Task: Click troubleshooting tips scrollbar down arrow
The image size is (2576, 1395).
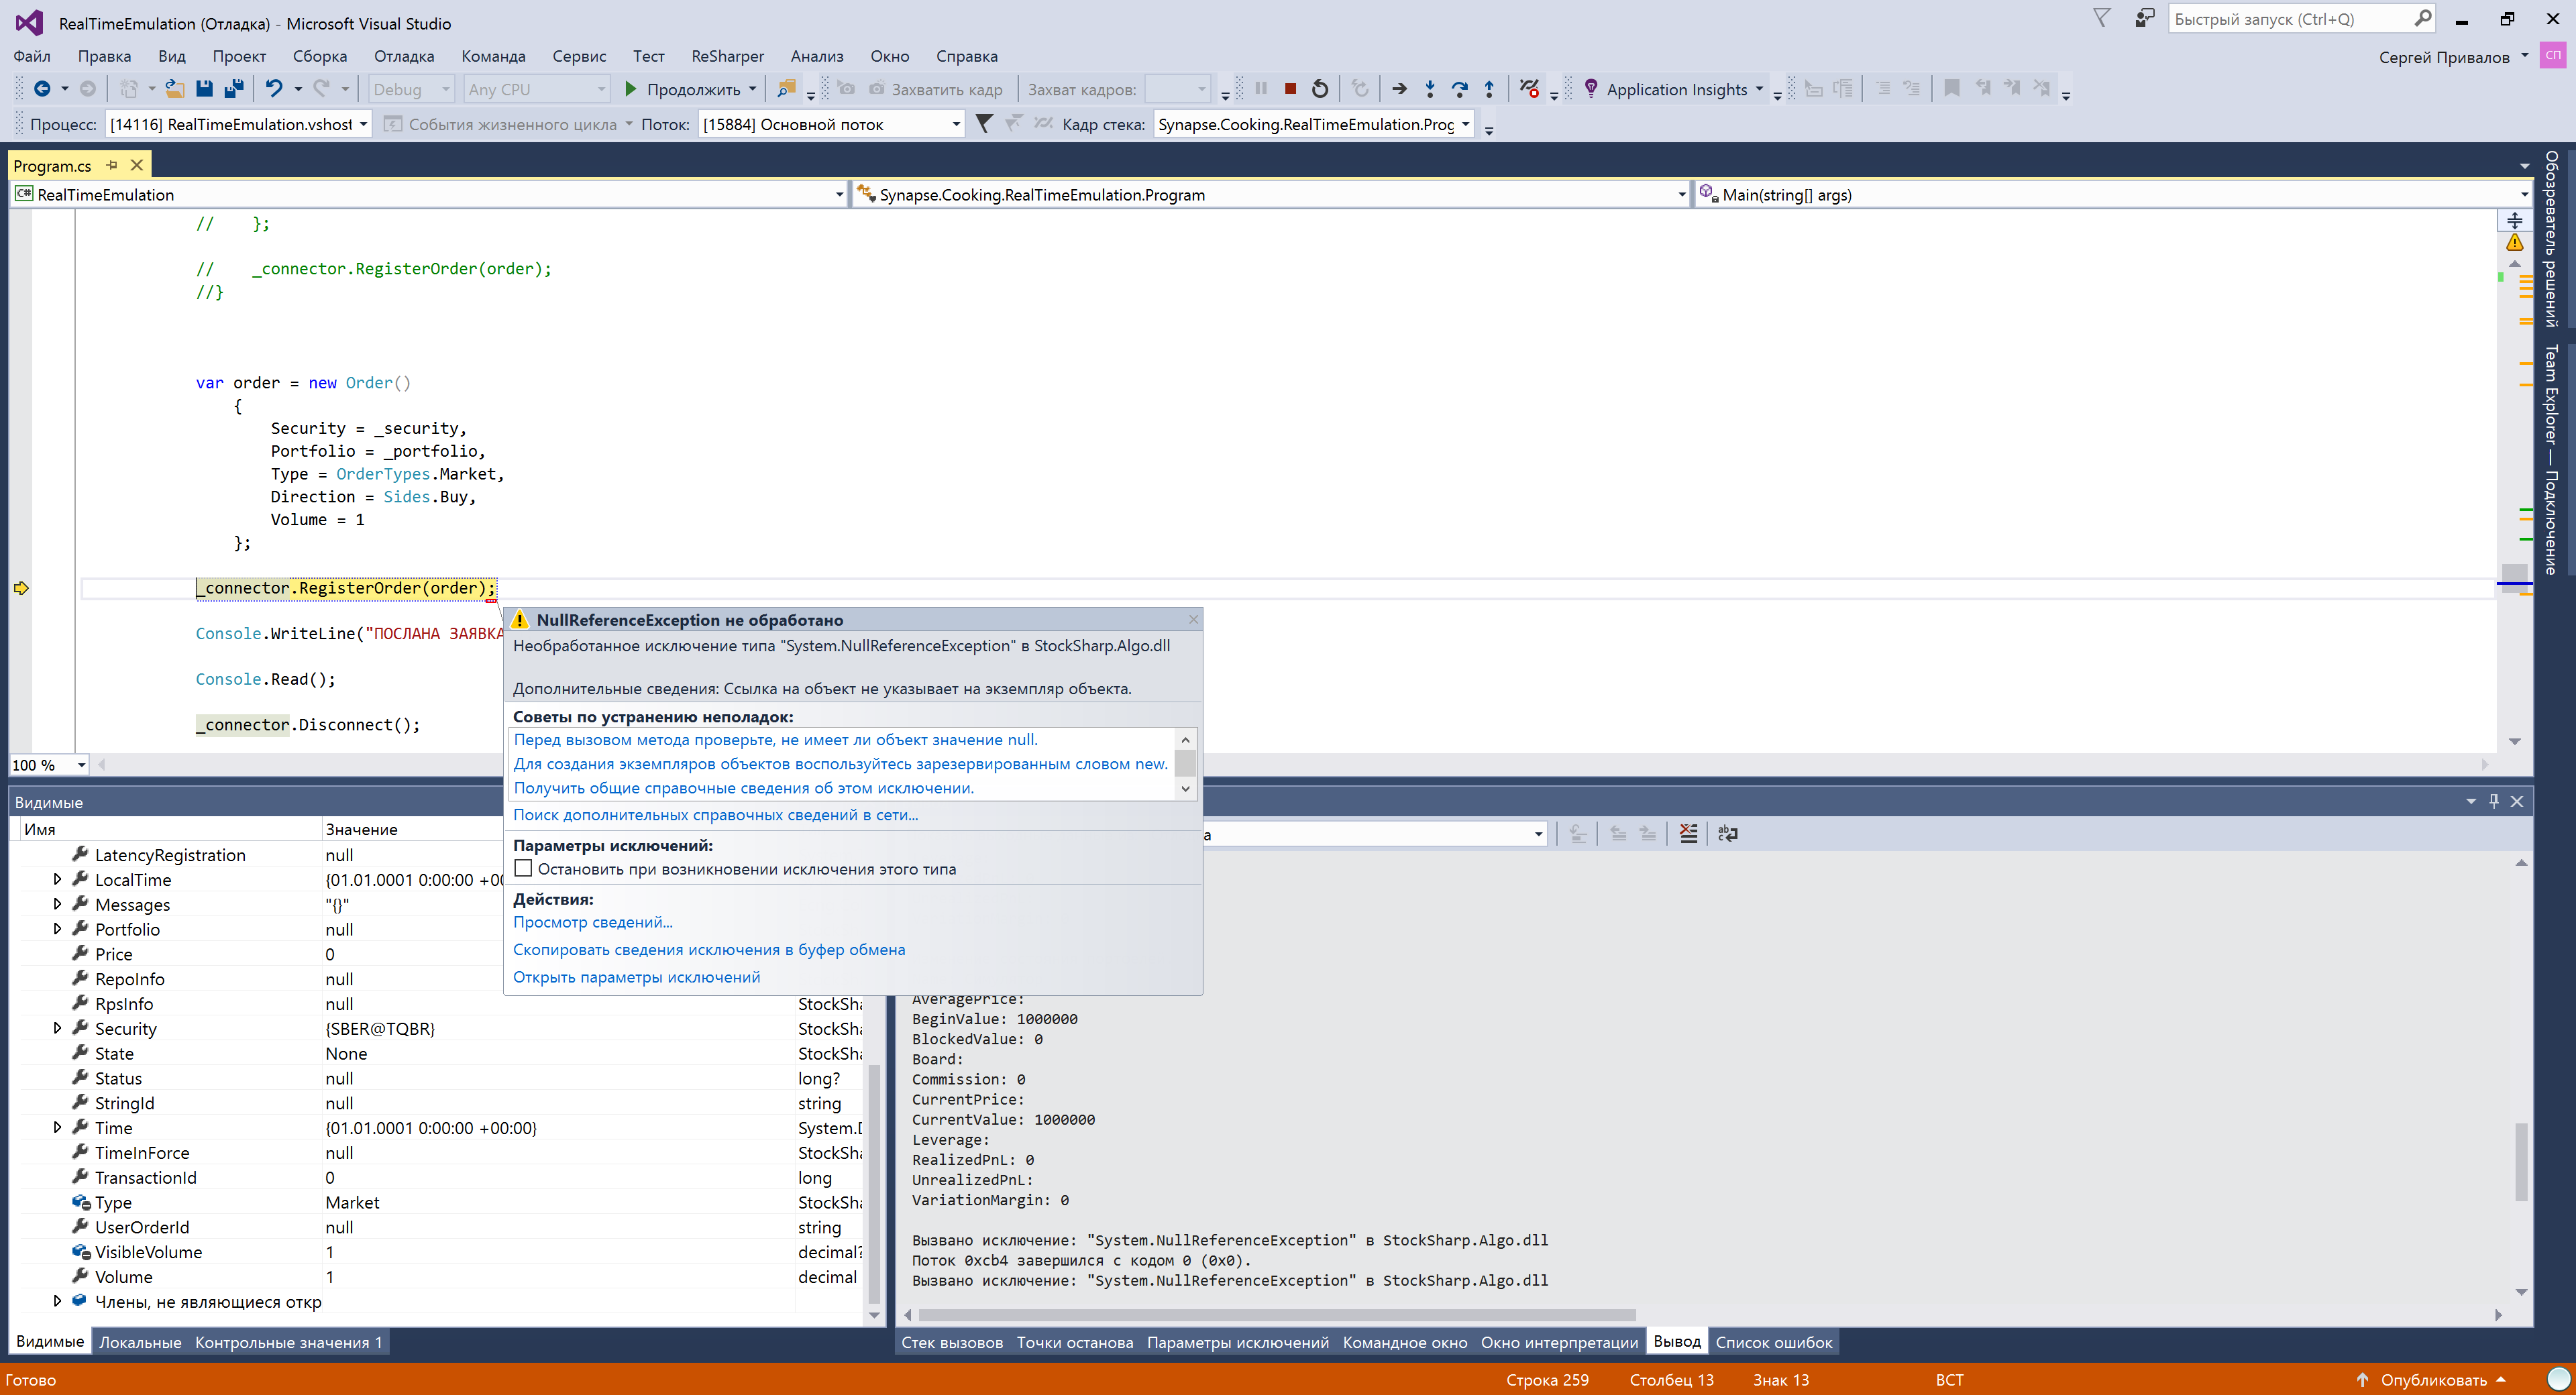Action: 1185,788
